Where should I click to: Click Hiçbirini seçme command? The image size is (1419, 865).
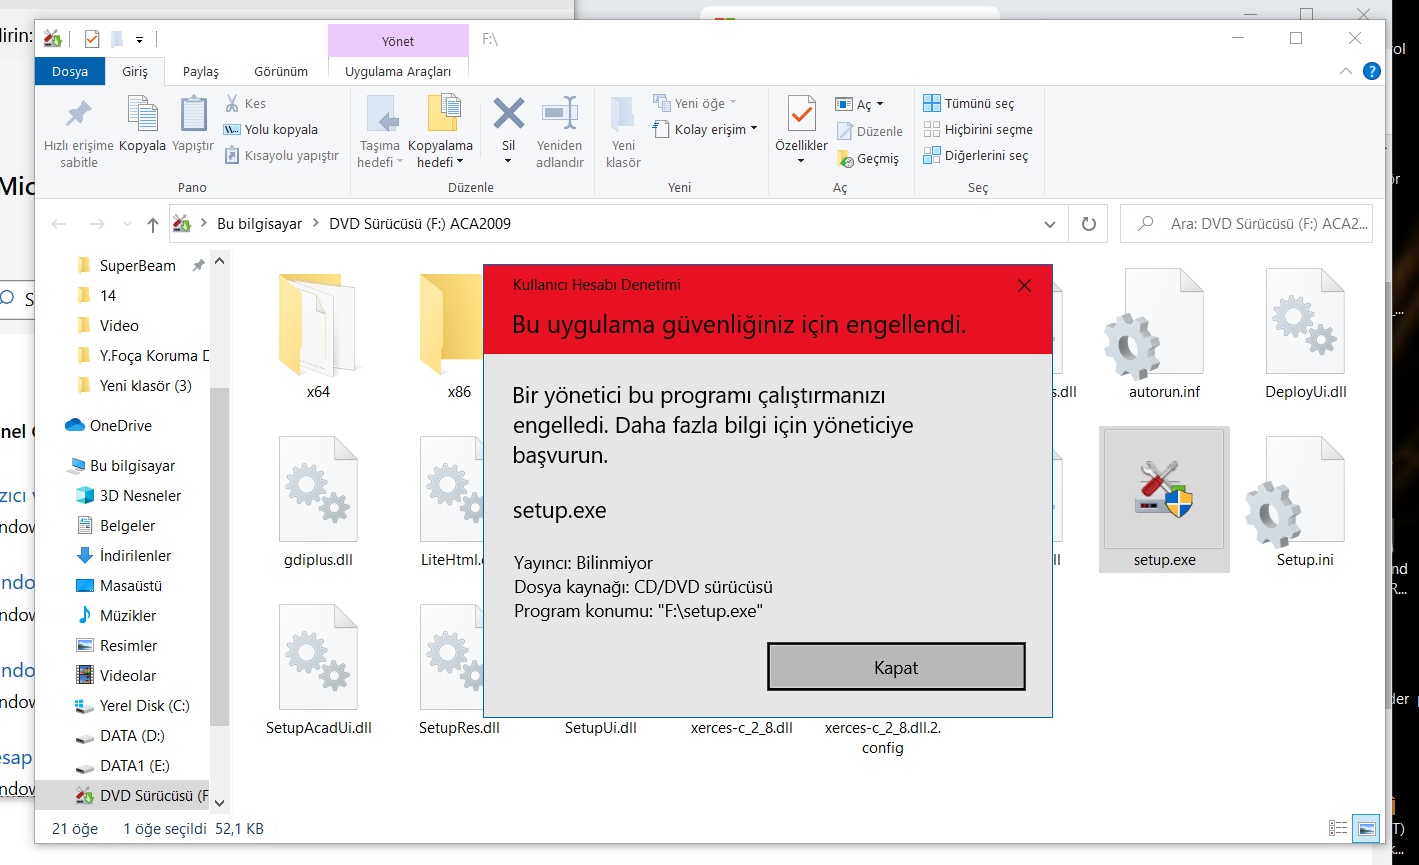(977, 129)
